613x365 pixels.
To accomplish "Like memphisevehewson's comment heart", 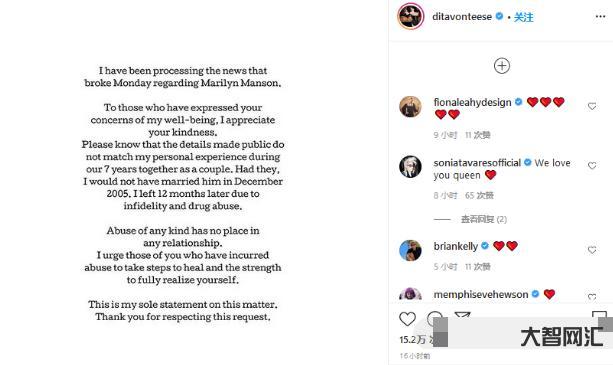I will tap(592, 297).
